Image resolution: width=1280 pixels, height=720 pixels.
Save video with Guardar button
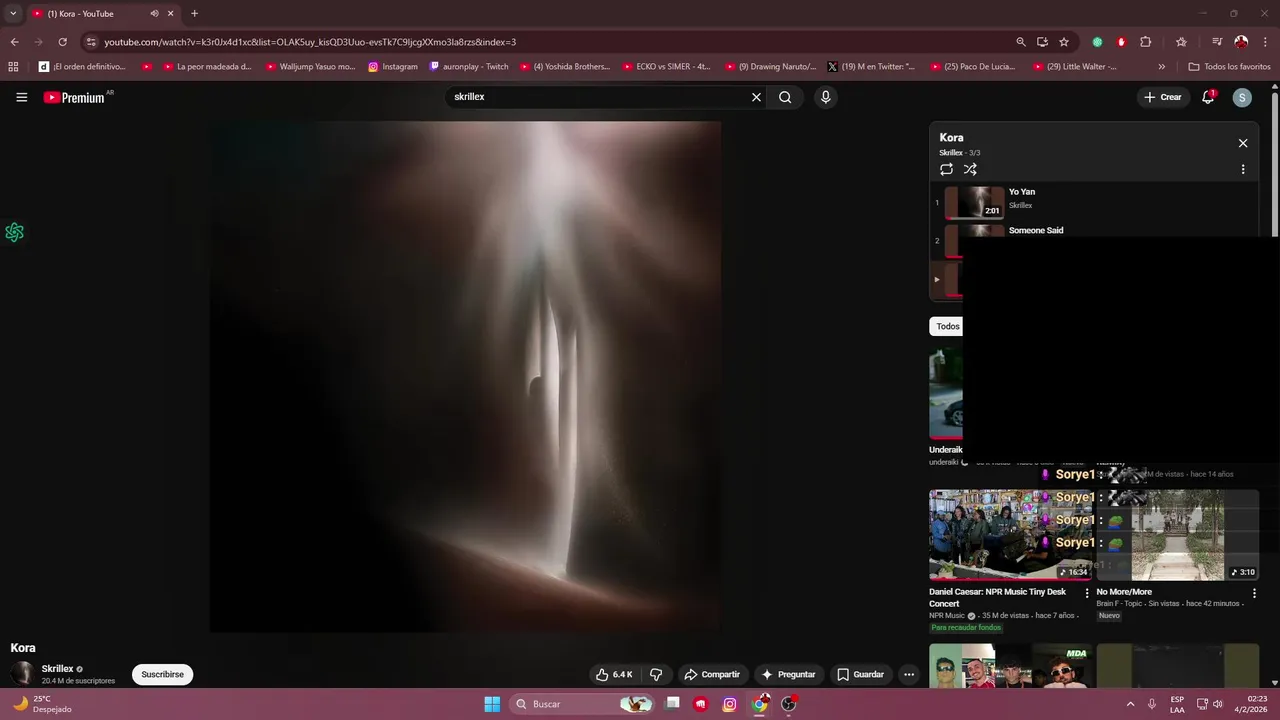(x=861, y=675)
